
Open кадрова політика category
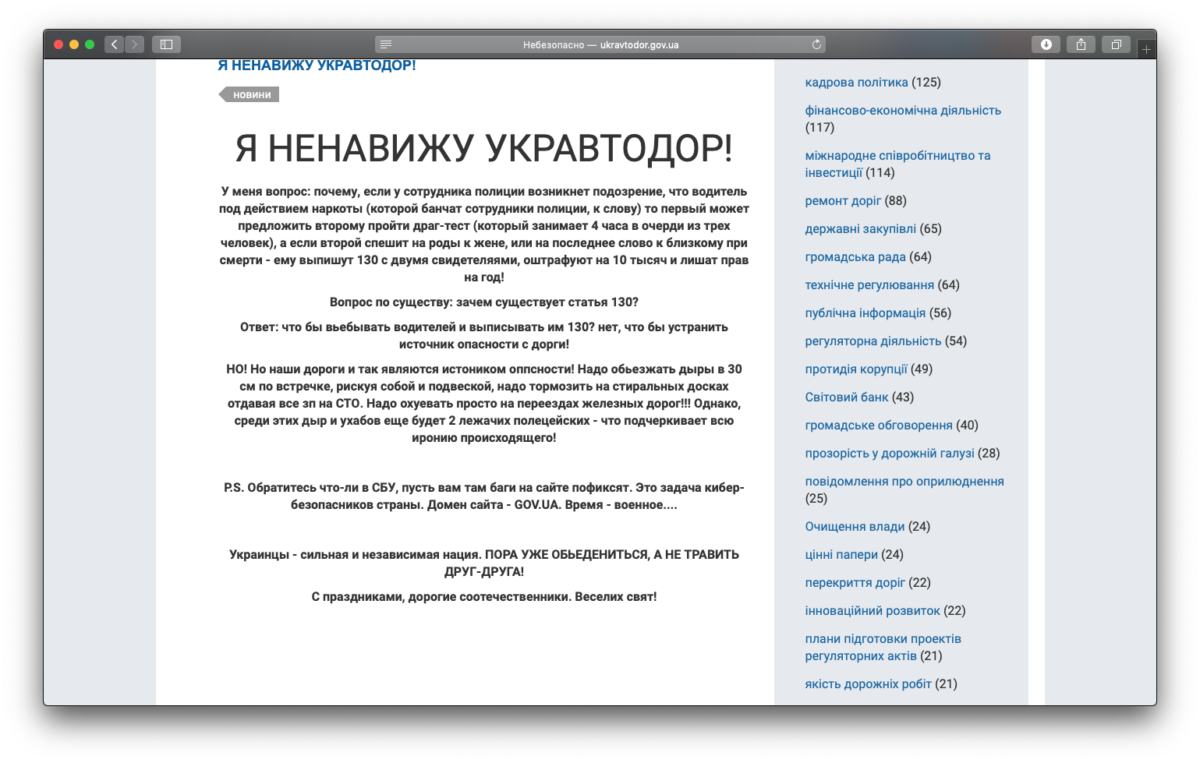pos(856,82)
